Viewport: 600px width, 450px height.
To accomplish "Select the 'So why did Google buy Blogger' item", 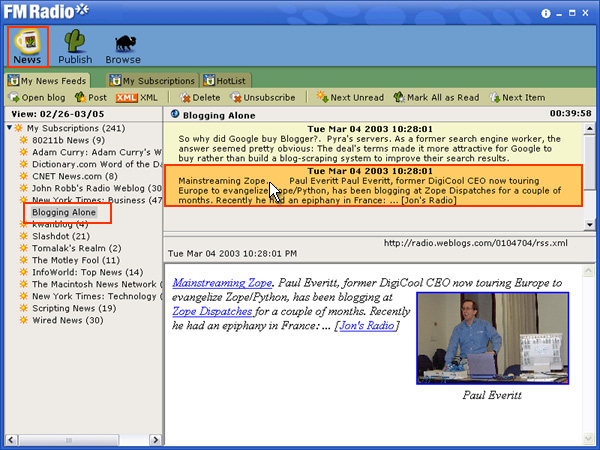I will [373, 144].
